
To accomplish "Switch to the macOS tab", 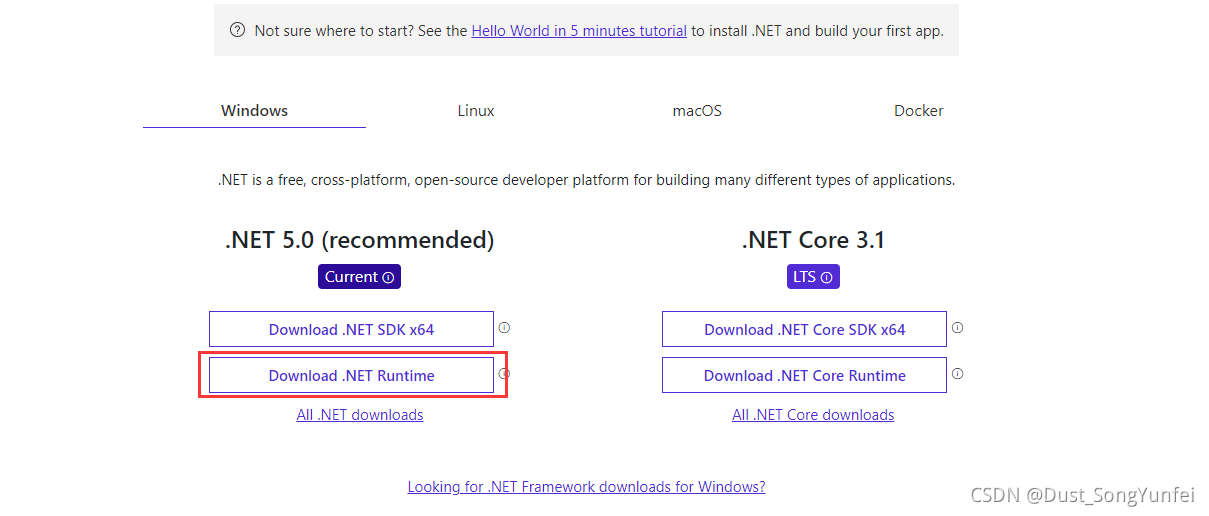I will (697, 111).
